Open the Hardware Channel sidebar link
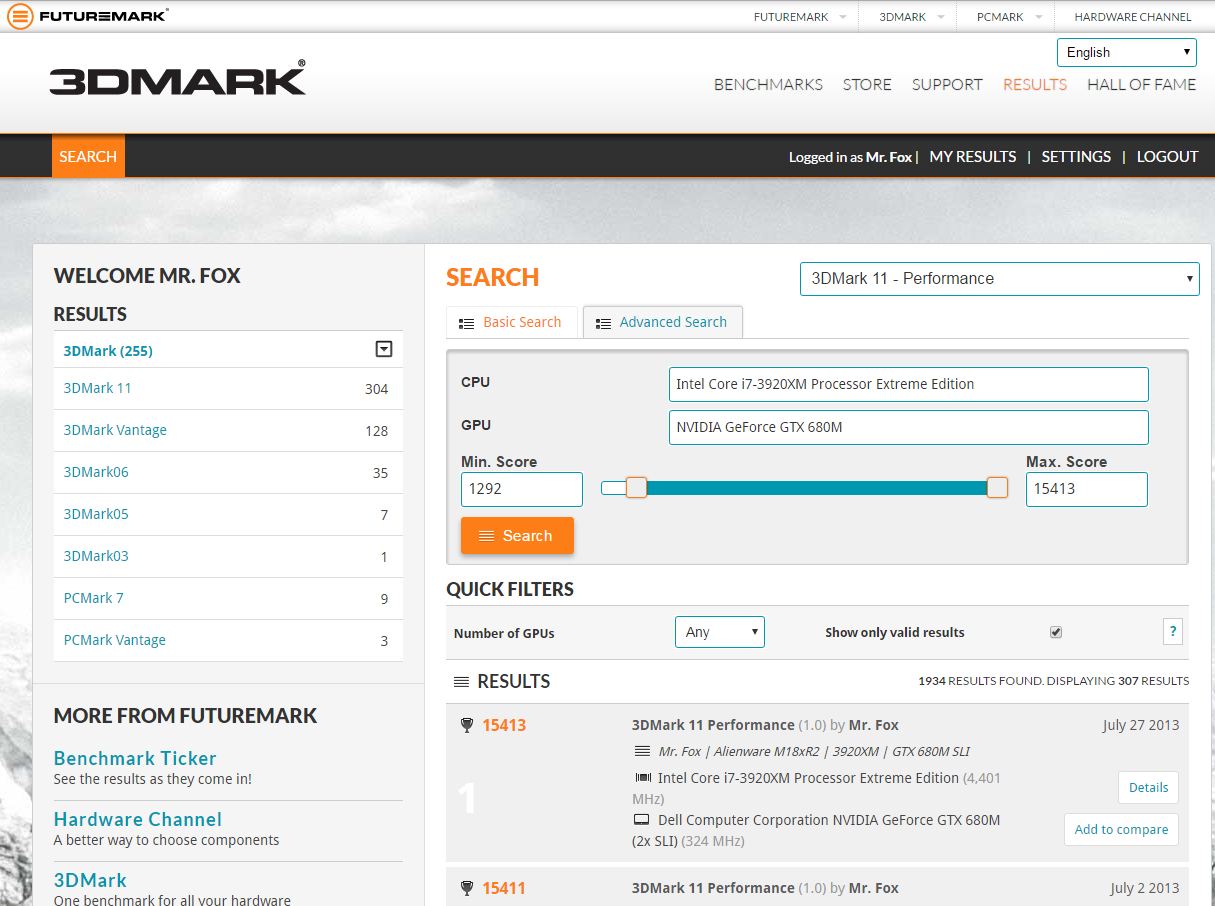 138,819
